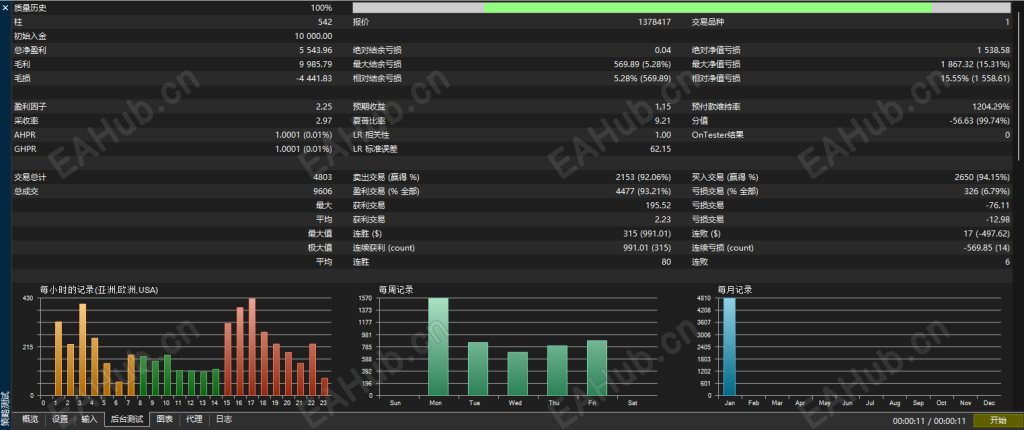The image size is (1024, 430).
Task: Click the 初始入金 value 10 000.00
Action: 313,36
